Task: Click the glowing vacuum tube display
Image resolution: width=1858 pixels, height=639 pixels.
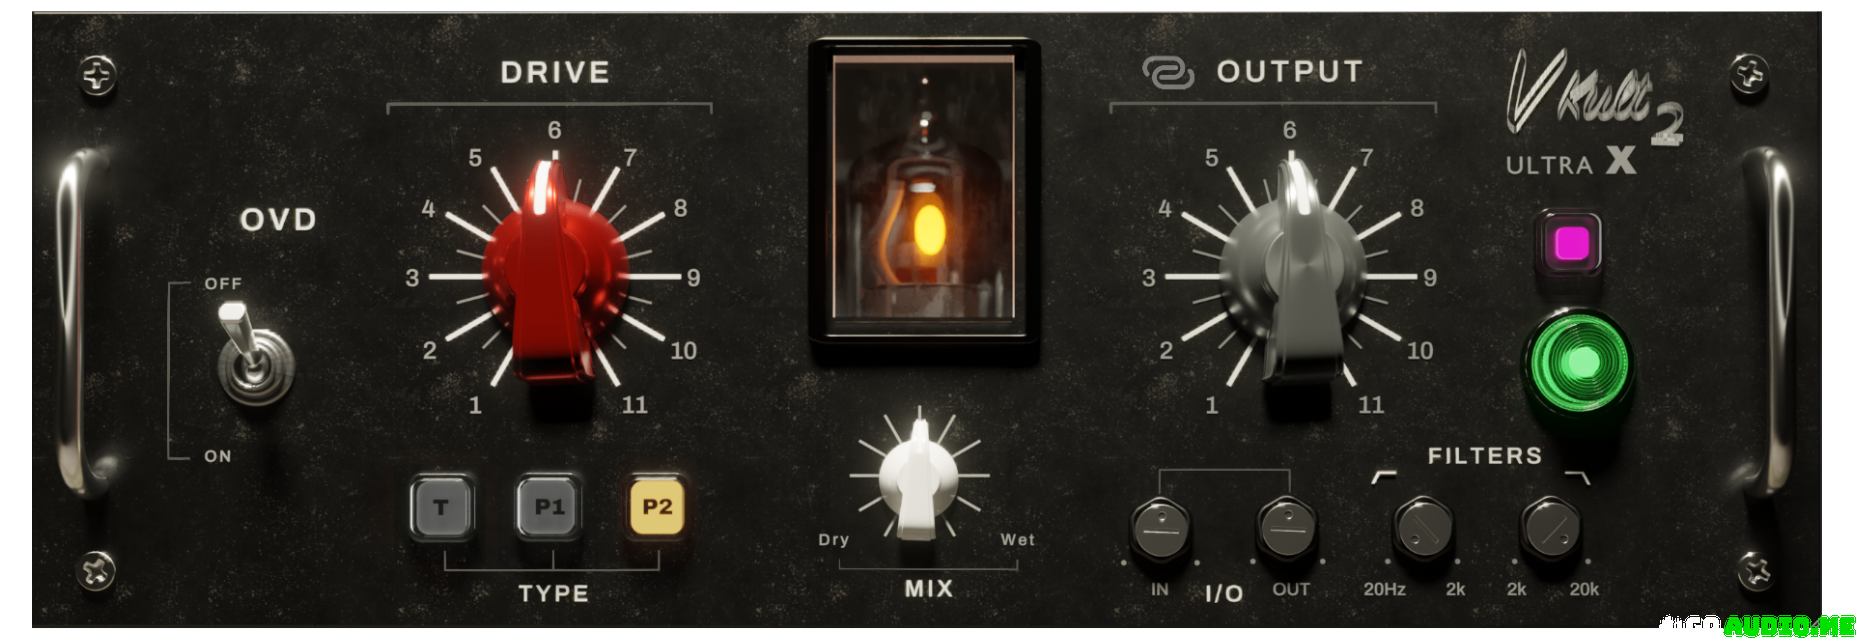Action: pos(924,188)
